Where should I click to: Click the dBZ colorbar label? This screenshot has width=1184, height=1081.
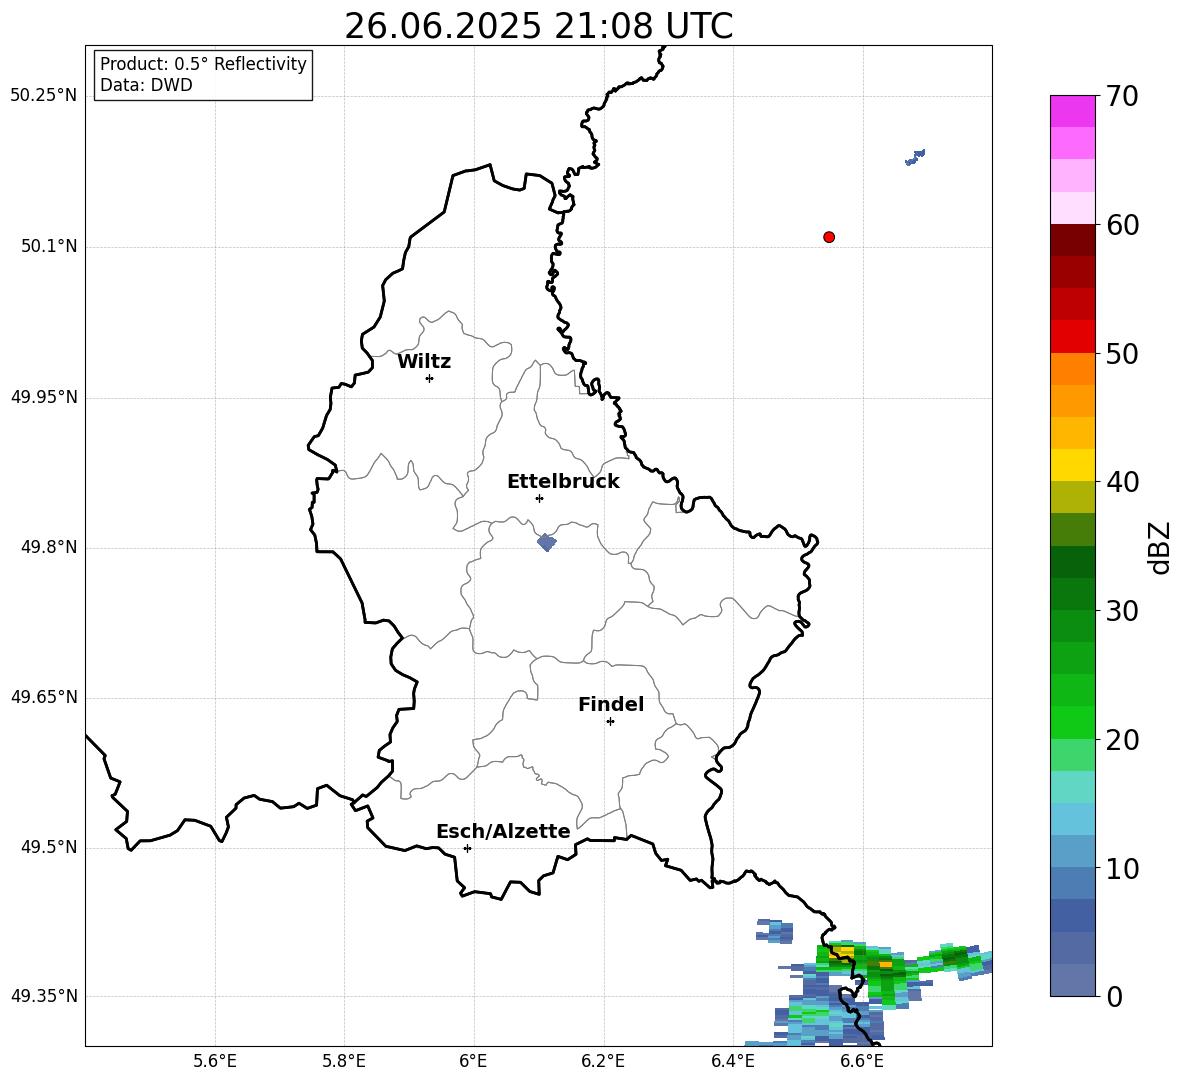pyautogui.click(x=1160, y=547)
